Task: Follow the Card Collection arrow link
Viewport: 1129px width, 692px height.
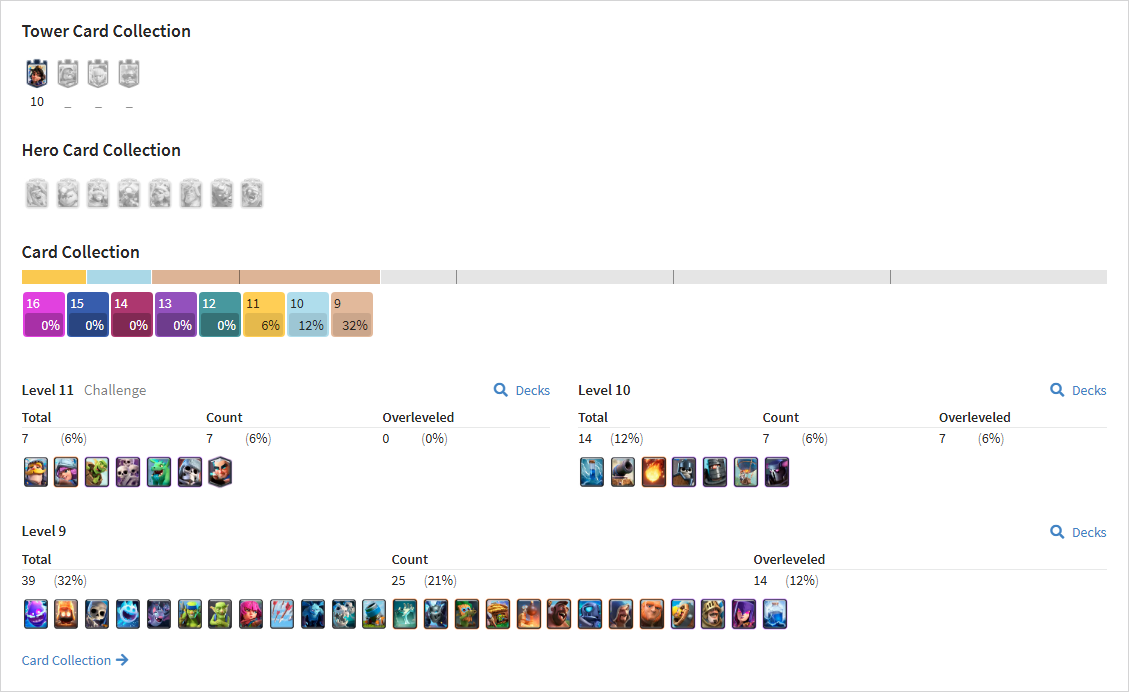Action: (x=75, y=660)
